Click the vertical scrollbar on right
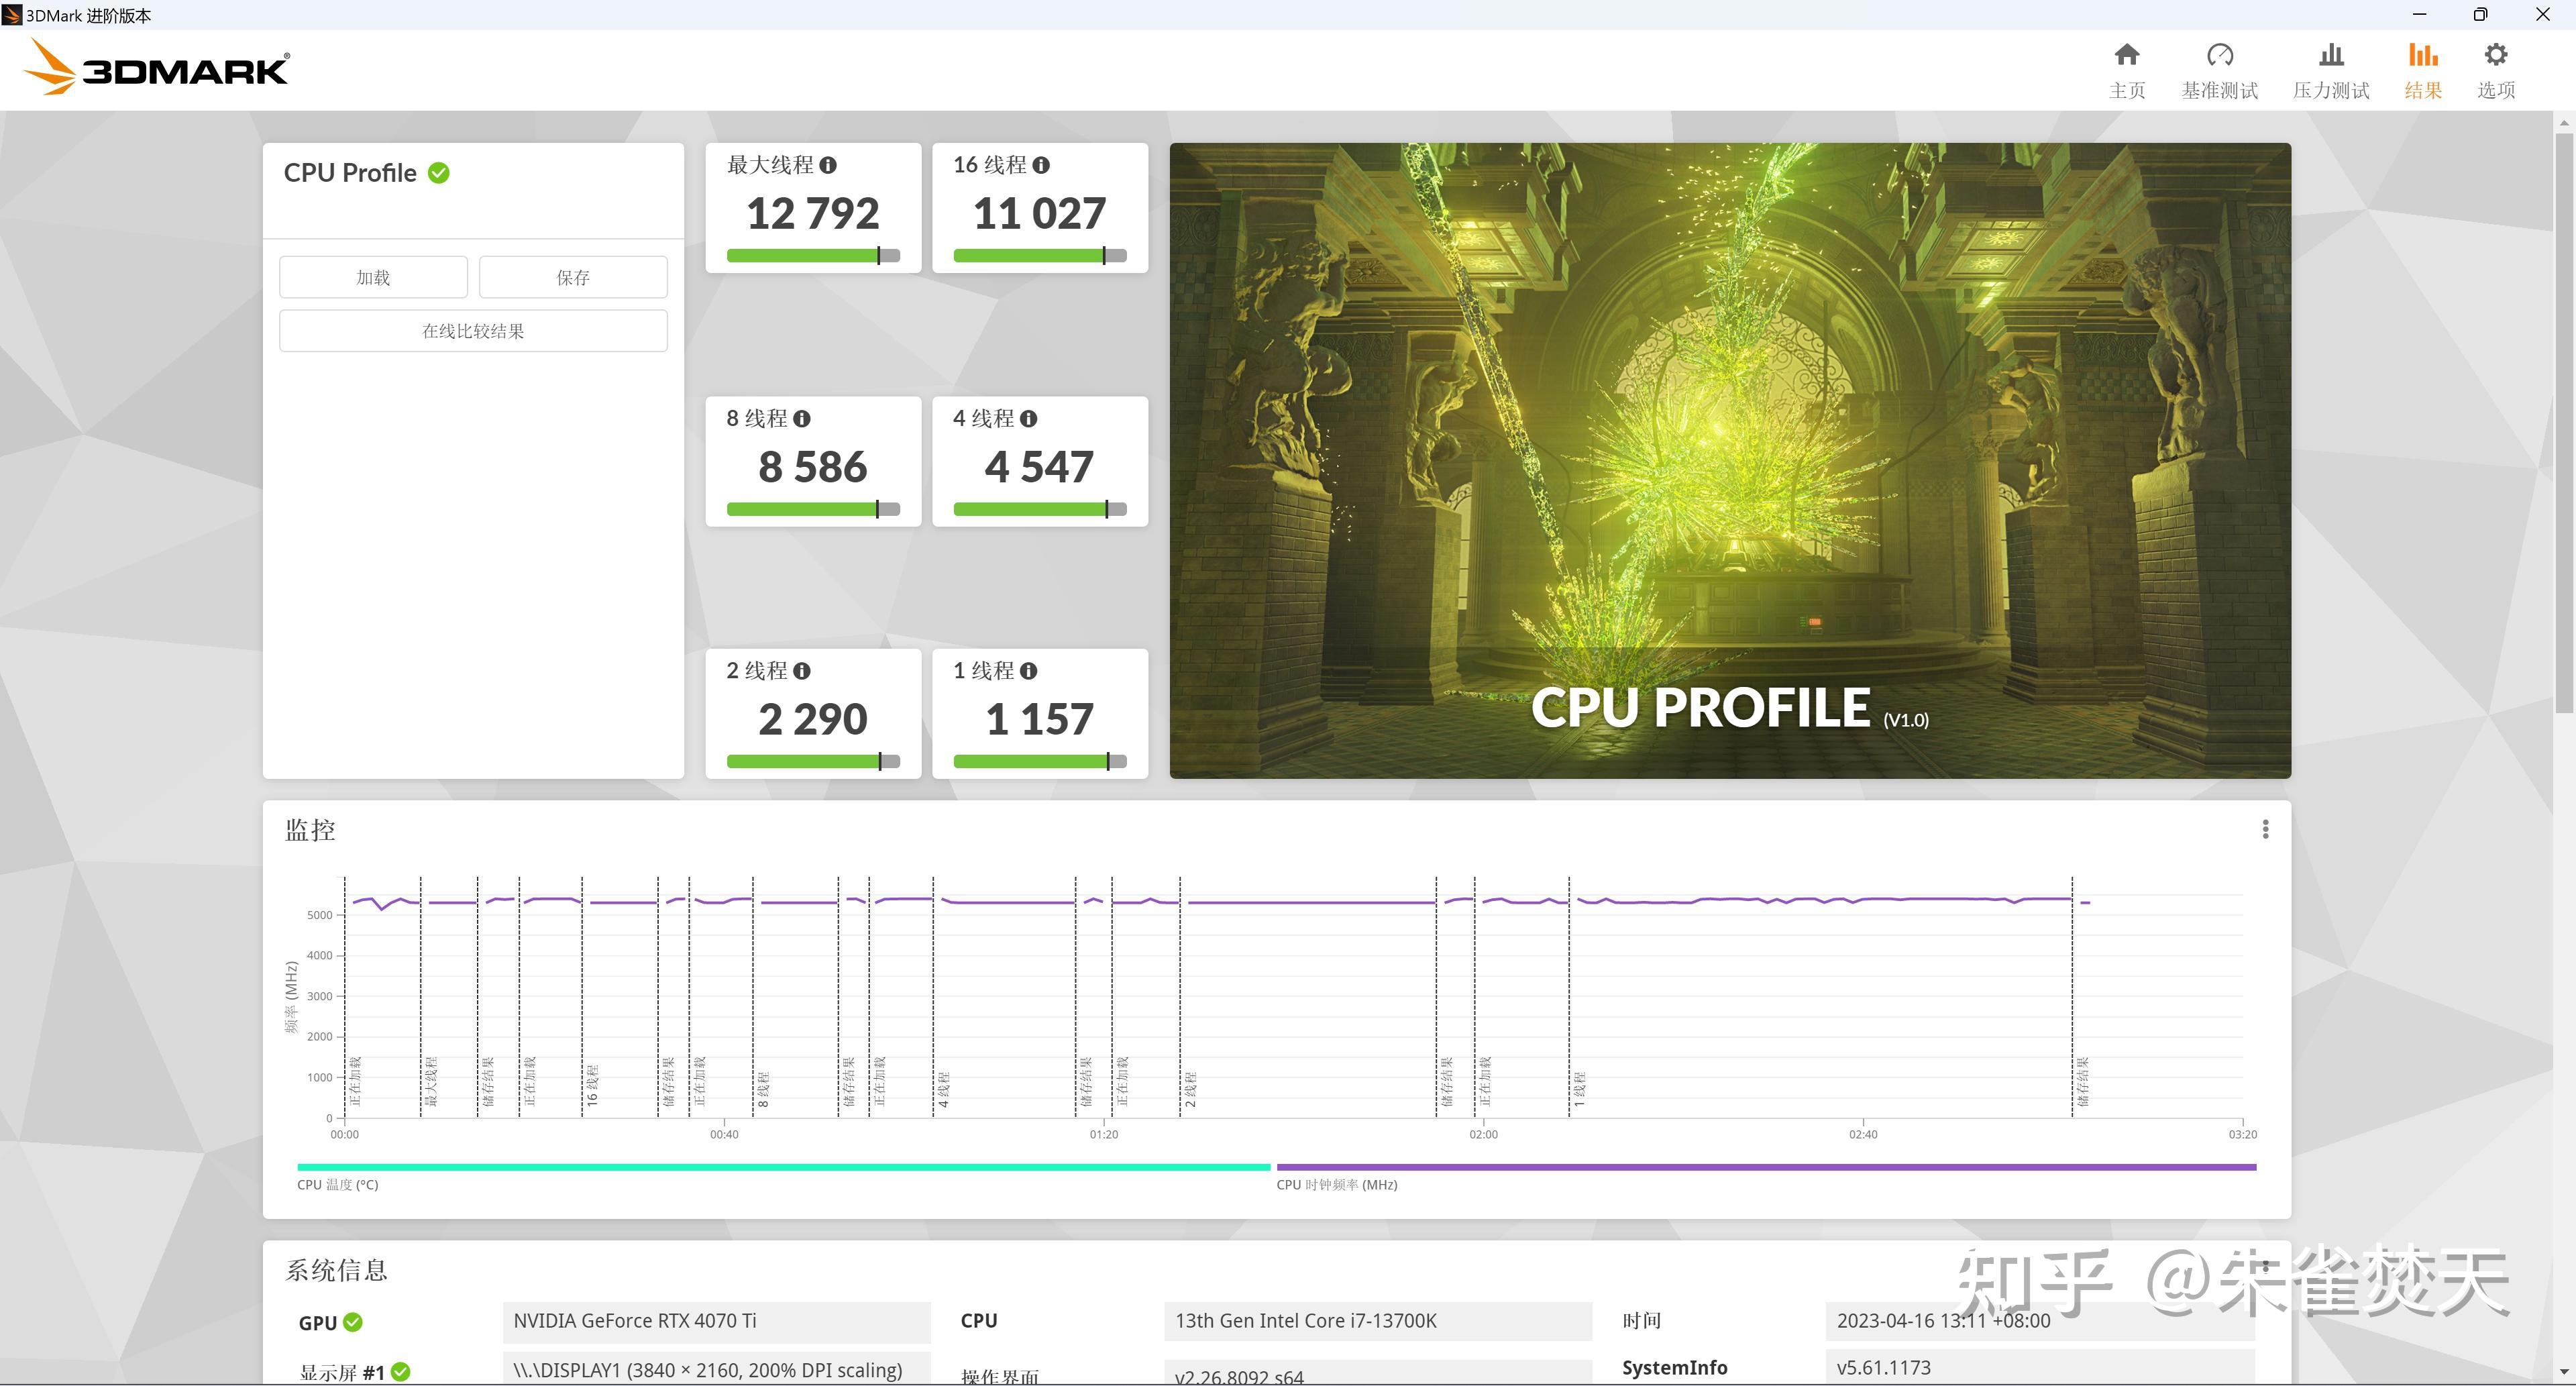The image size is (2576, 1386). [2564, 423]
